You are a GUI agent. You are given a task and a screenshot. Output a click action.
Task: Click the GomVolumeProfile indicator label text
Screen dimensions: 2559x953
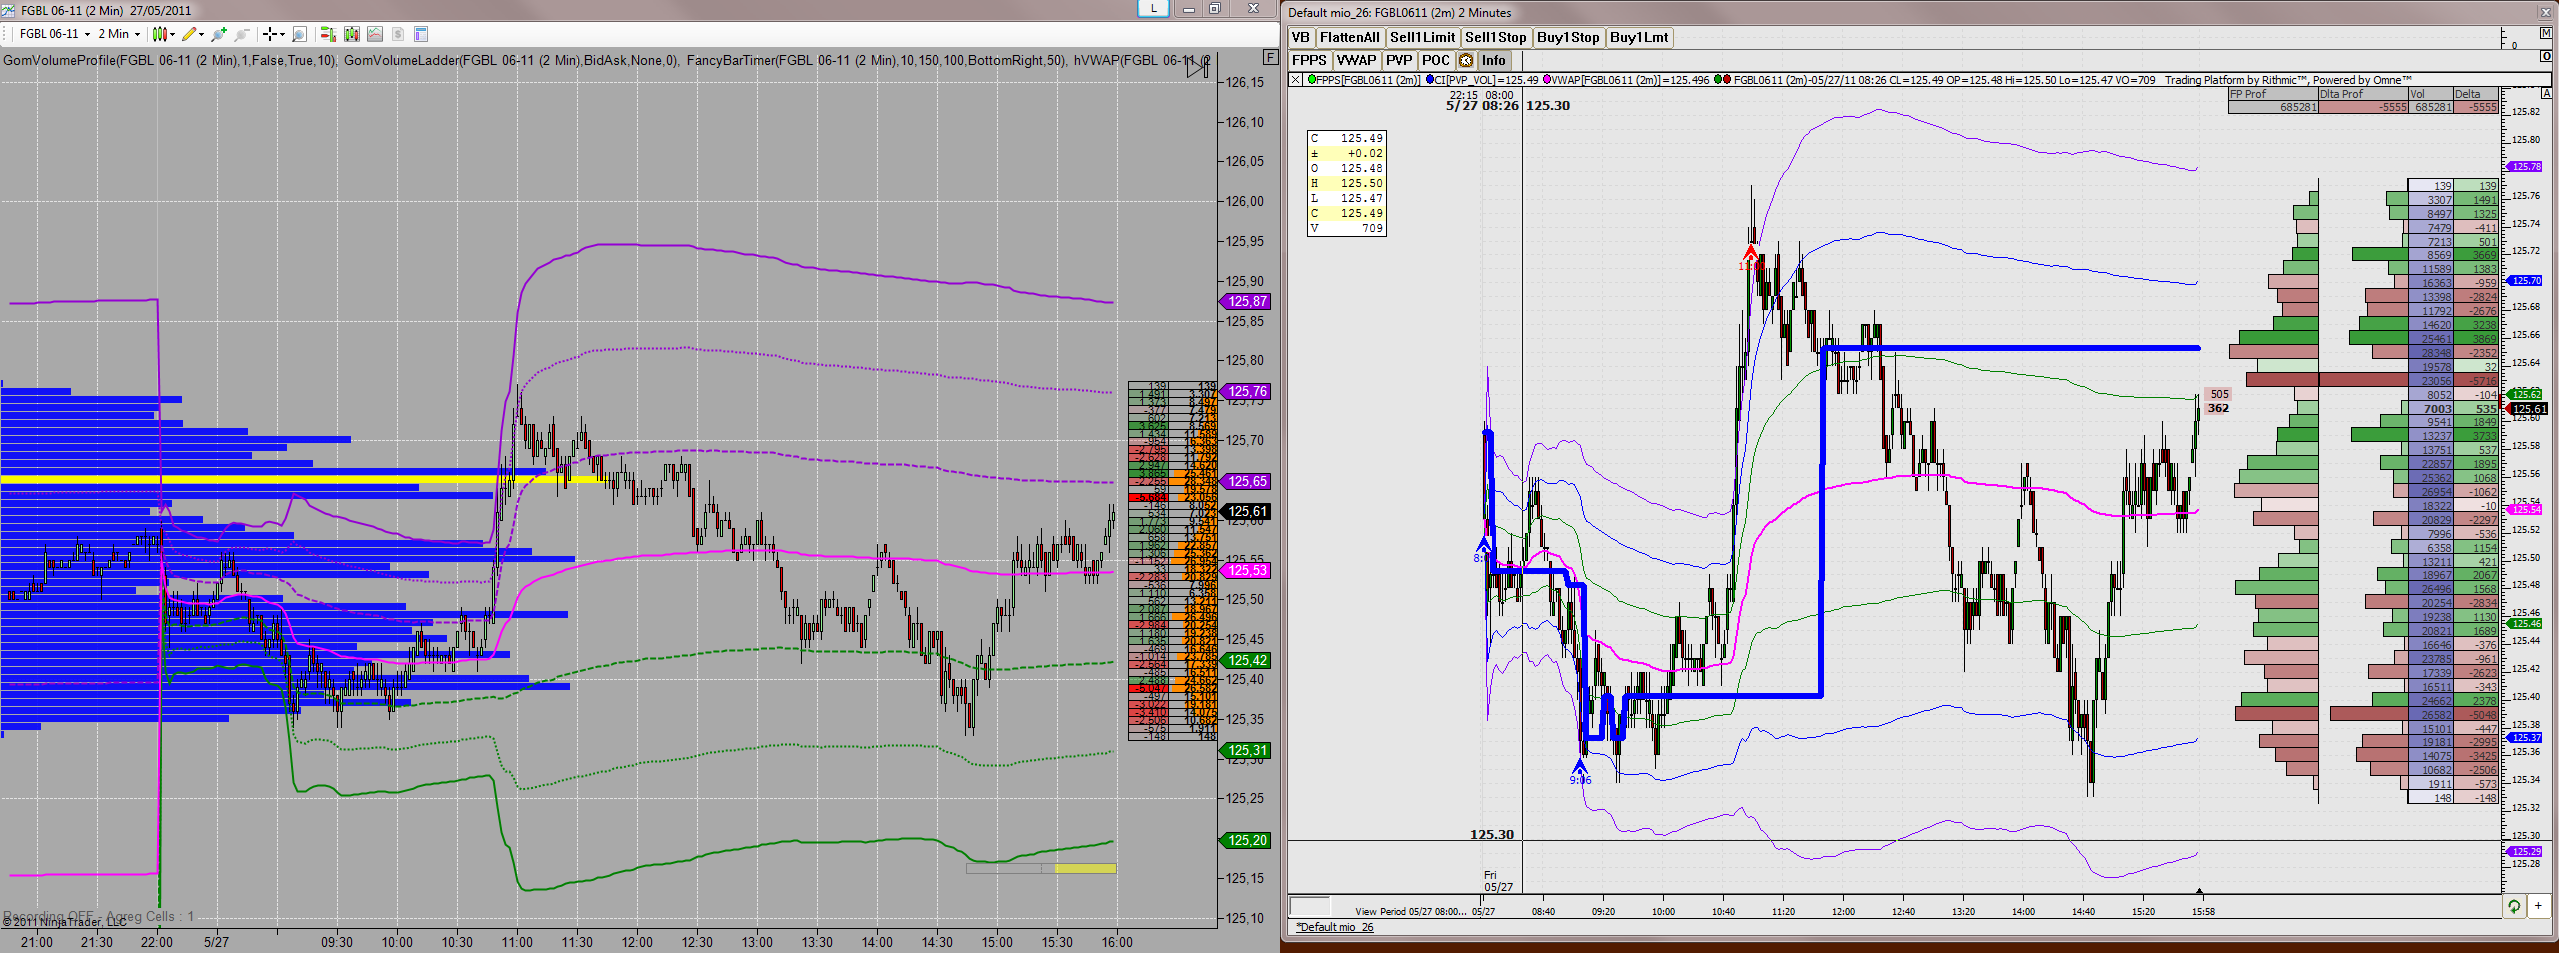point(171,60)
